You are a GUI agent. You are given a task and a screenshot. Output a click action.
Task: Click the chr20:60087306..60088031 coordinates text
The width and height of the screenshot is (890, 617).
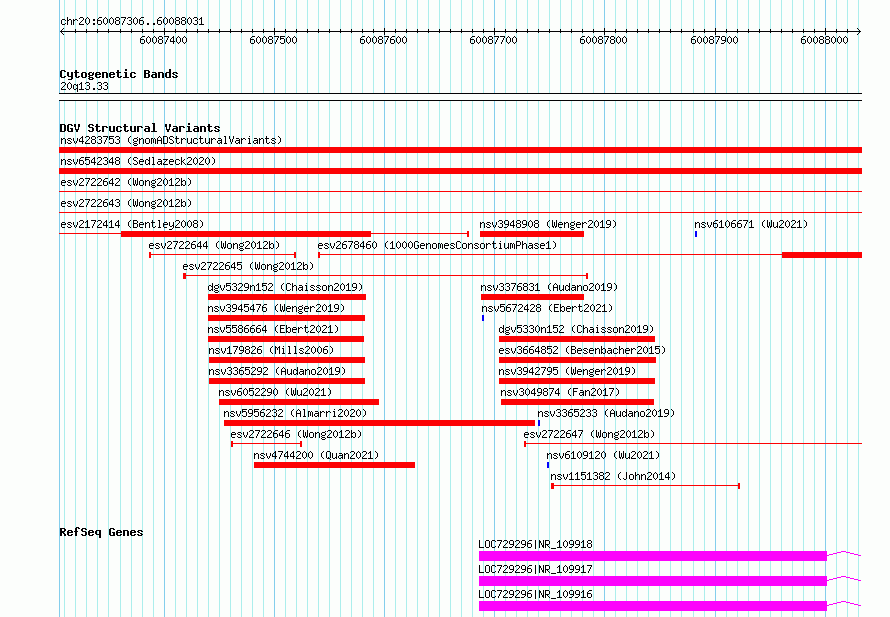click(132, 21)
